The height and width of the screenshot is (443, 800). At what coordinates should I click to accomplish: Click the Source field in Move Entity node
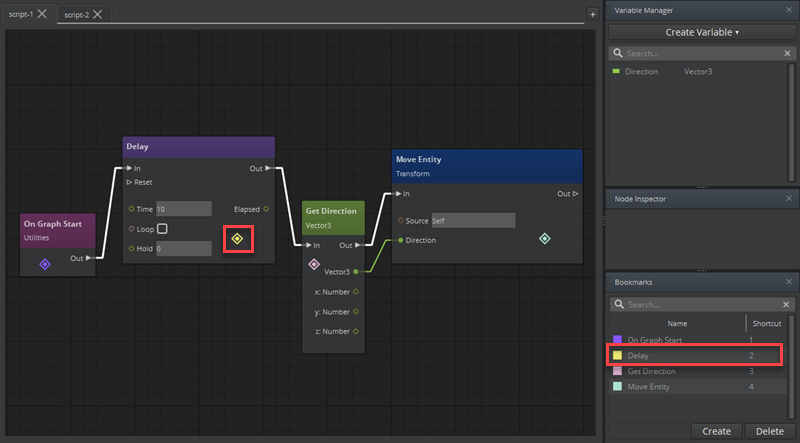coord(472,220)
